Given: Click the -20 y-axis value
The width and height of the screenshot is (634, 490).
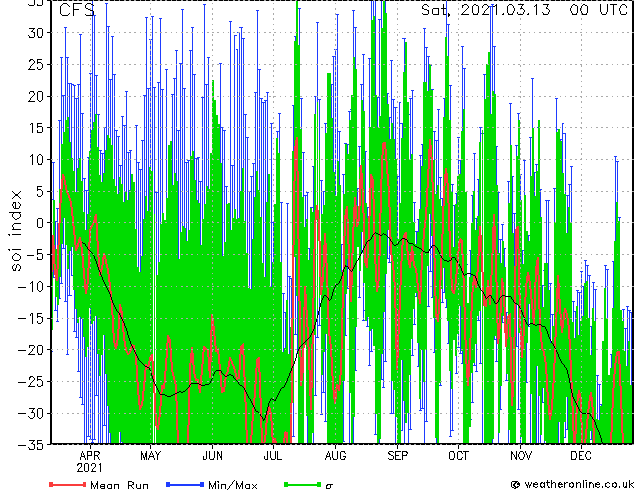Looking at the screenshot, I should (x=32, y=350).
